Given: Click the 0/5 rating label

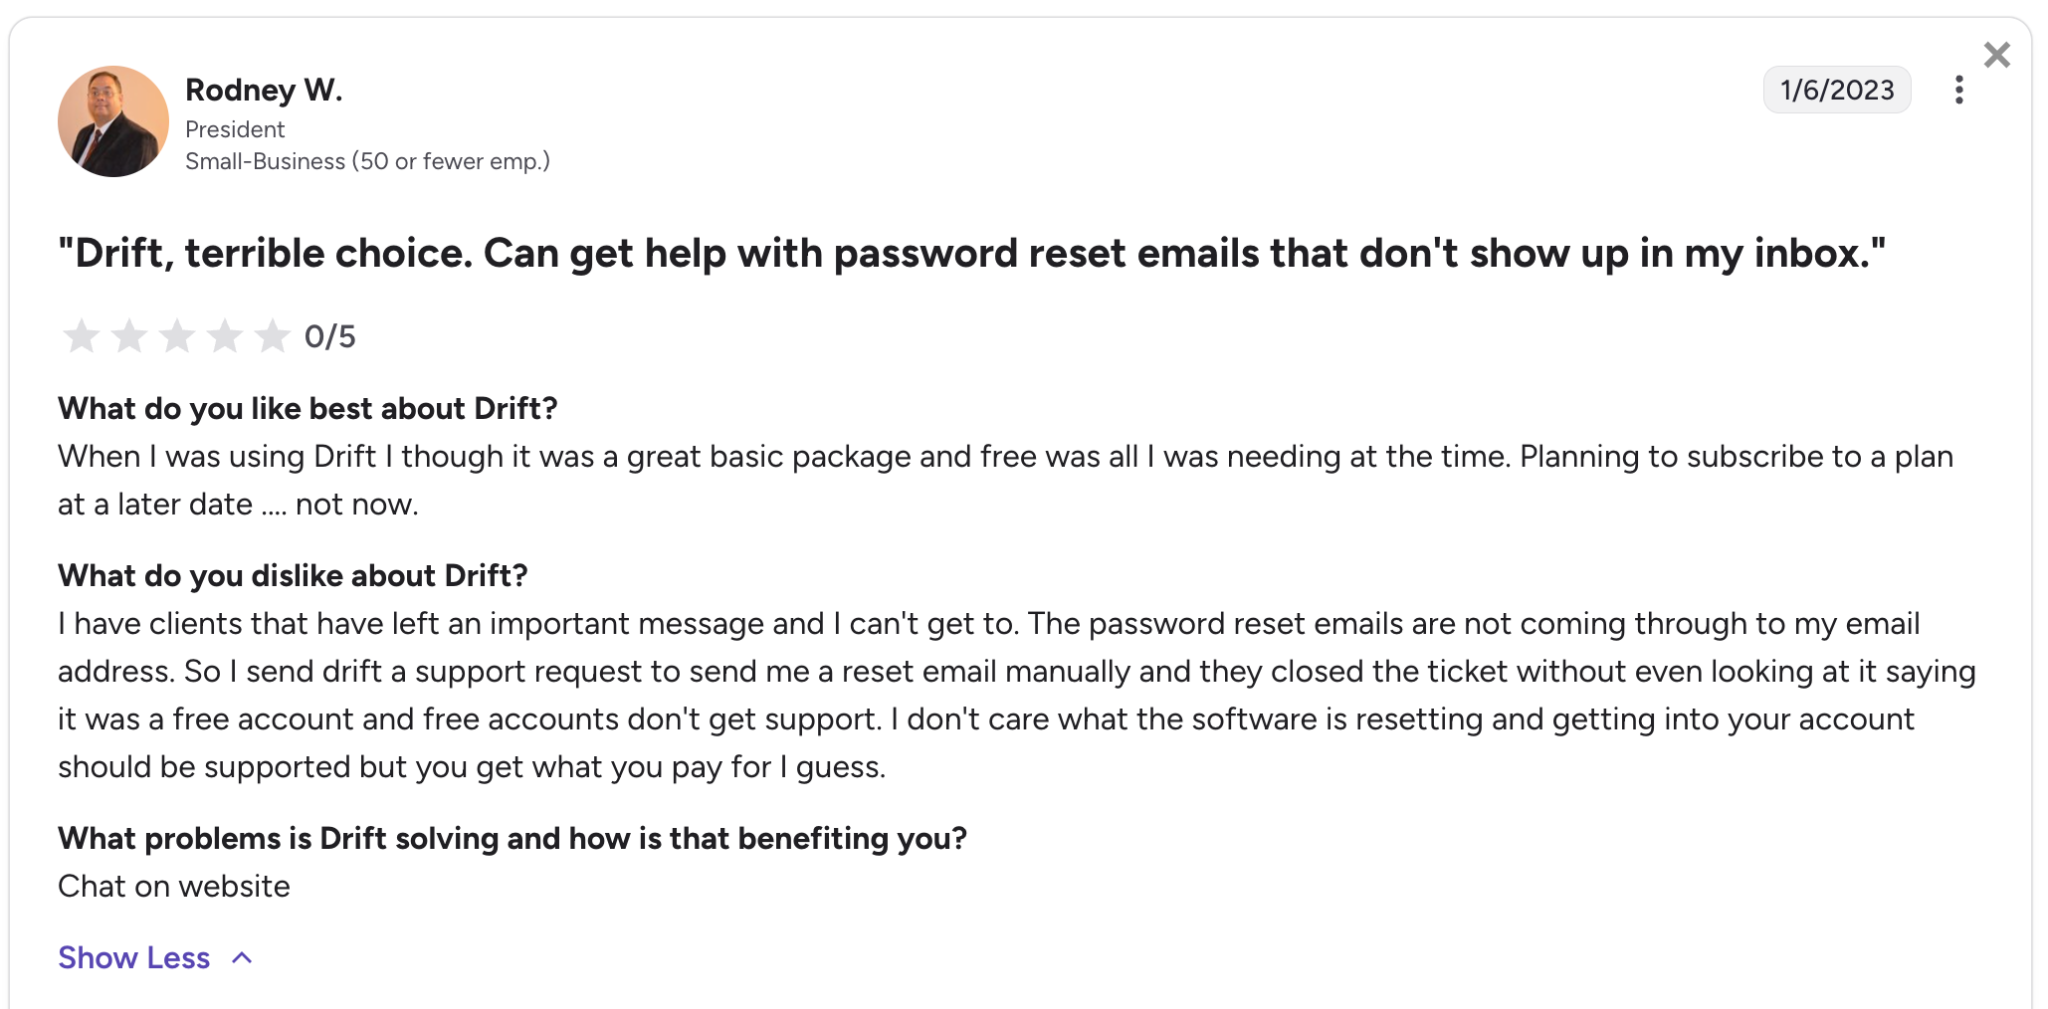Looking at the screenshot, I should 331,337.
